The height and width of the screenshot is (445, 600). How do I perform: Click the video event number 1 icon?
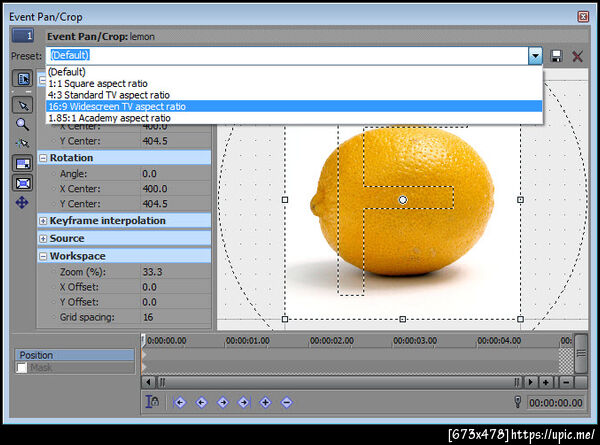pyautogui.click(x=23, y=36)
